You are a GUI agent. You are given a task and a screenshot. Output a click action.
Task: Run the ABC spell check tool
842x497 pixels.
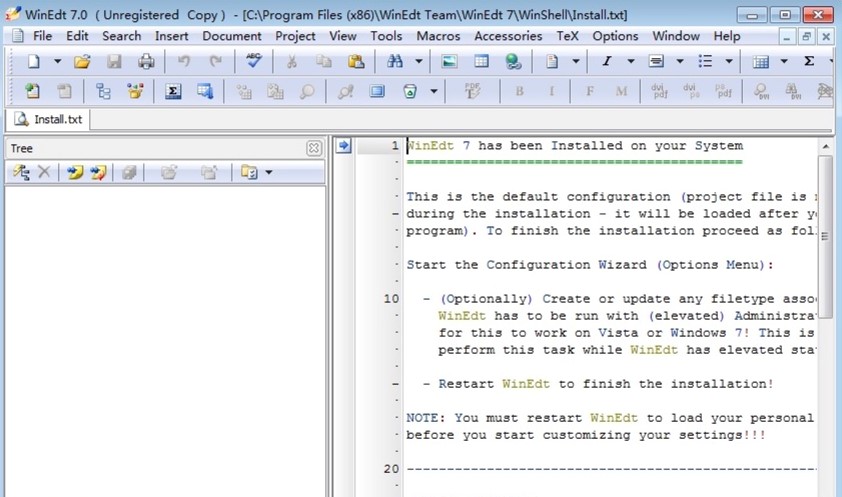pyautogui.click(x=253, y=62)
